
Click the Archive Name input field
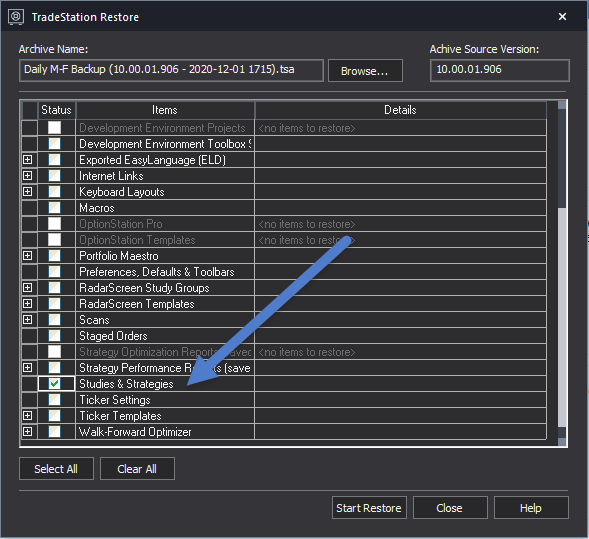[x=171, y=70]
